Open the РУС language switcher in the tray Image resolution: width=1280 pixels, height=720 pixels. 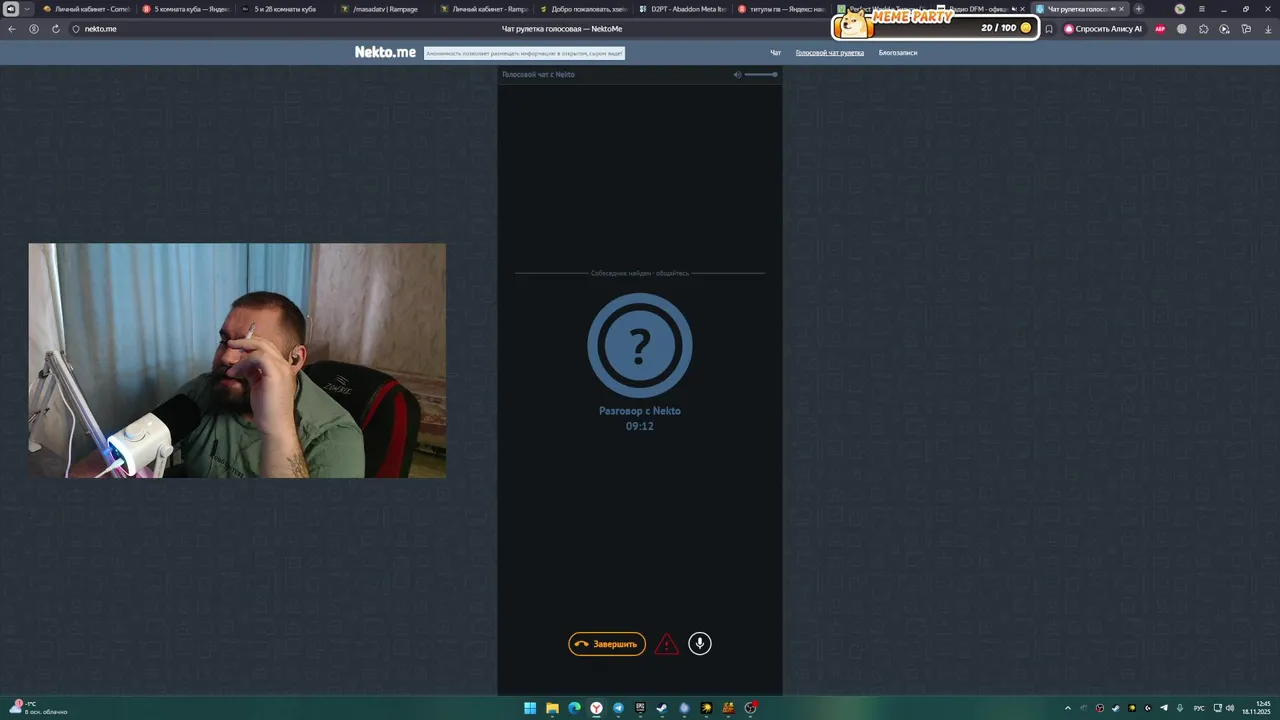point(1199,708)
